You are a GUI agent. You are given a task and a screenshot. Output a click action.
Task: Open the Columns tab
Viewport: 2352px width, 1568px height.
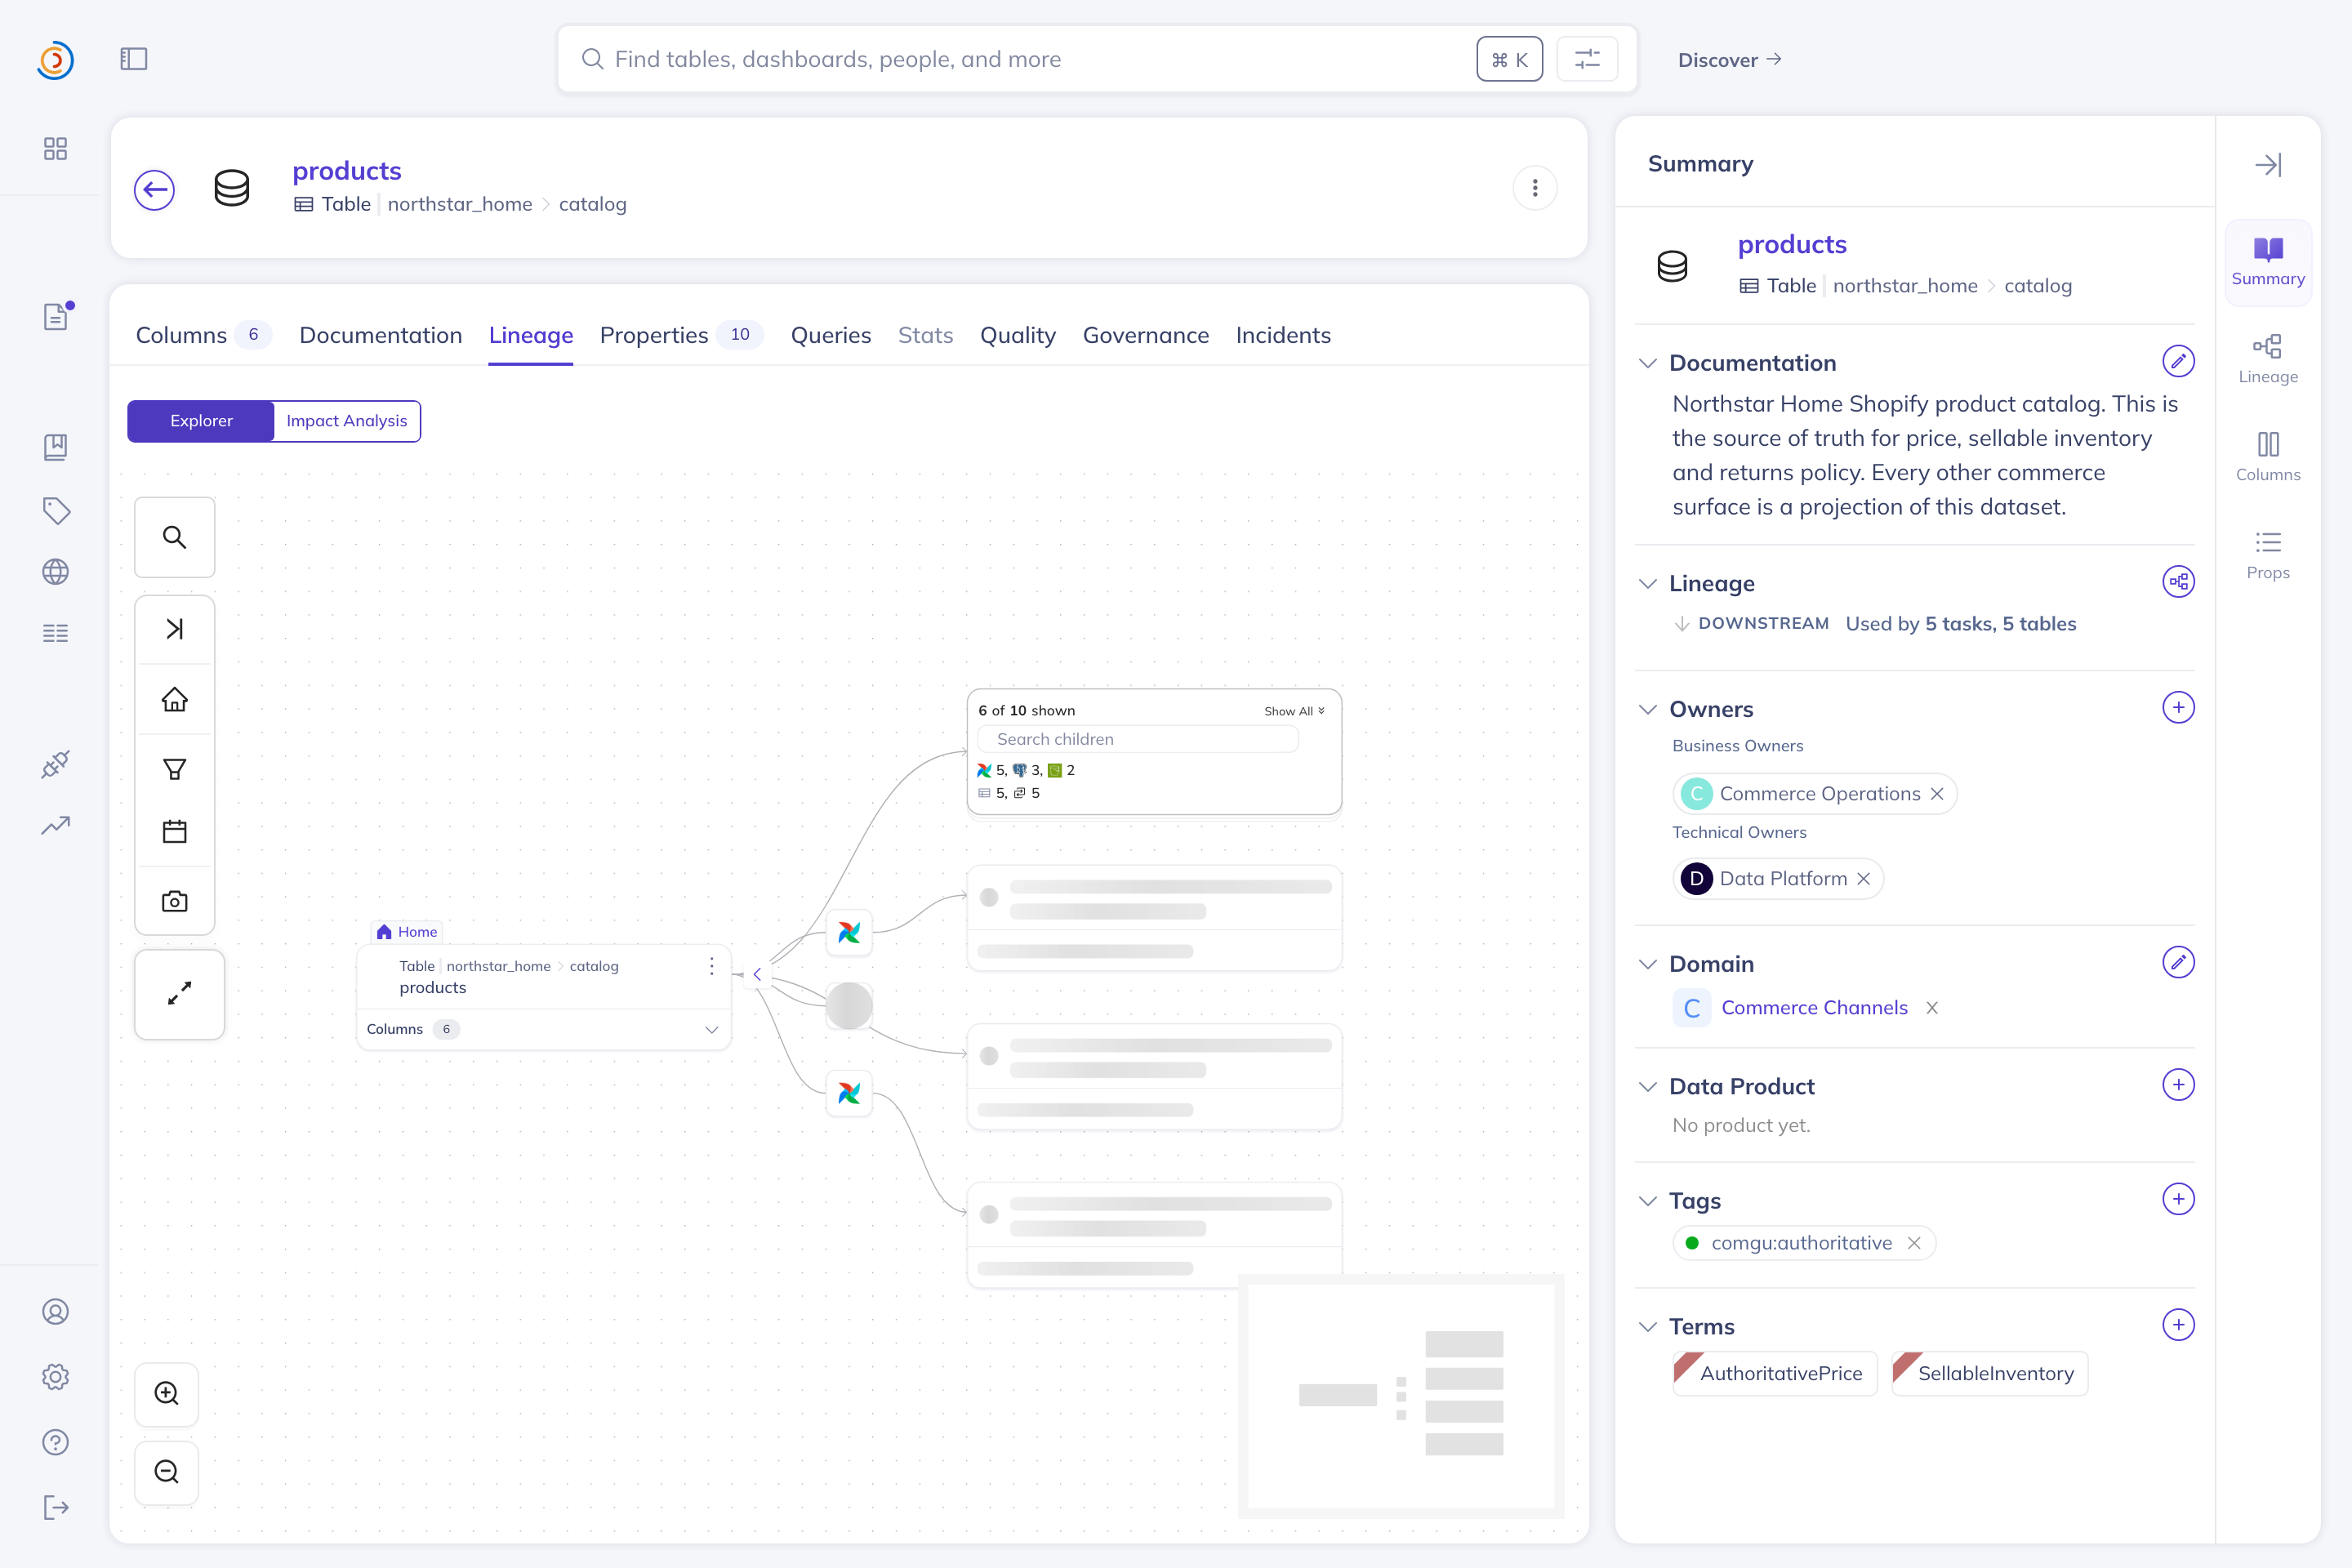click(x=203, y=335)
